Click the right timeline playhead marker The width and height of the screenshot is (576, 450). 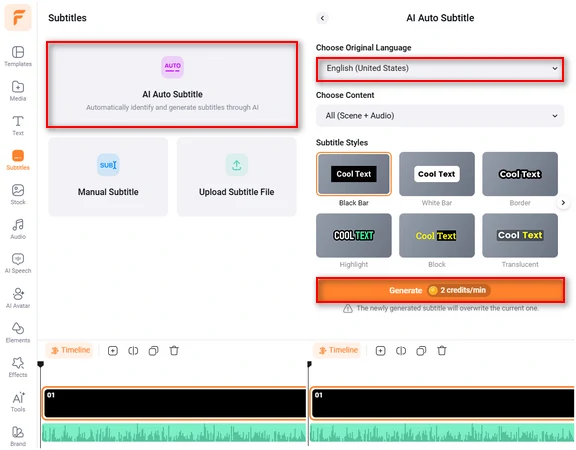(x=309, y=364)
